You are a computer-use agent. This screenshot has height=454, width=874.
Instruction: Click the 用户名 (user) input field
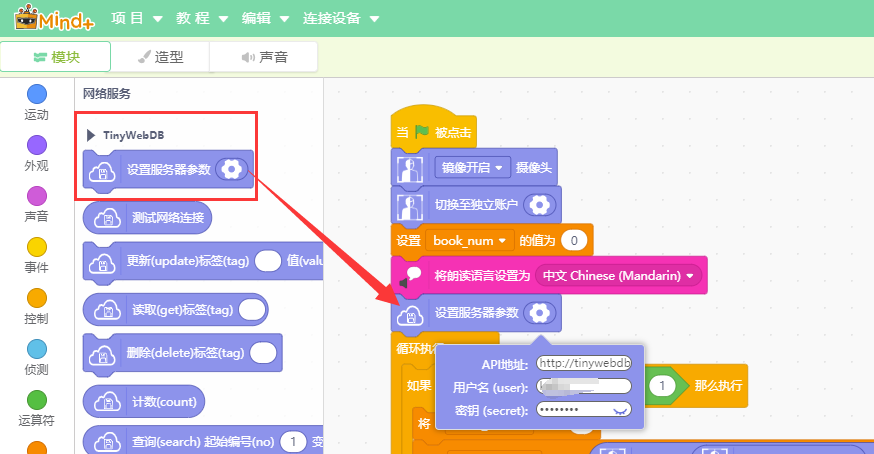[584, 386]
